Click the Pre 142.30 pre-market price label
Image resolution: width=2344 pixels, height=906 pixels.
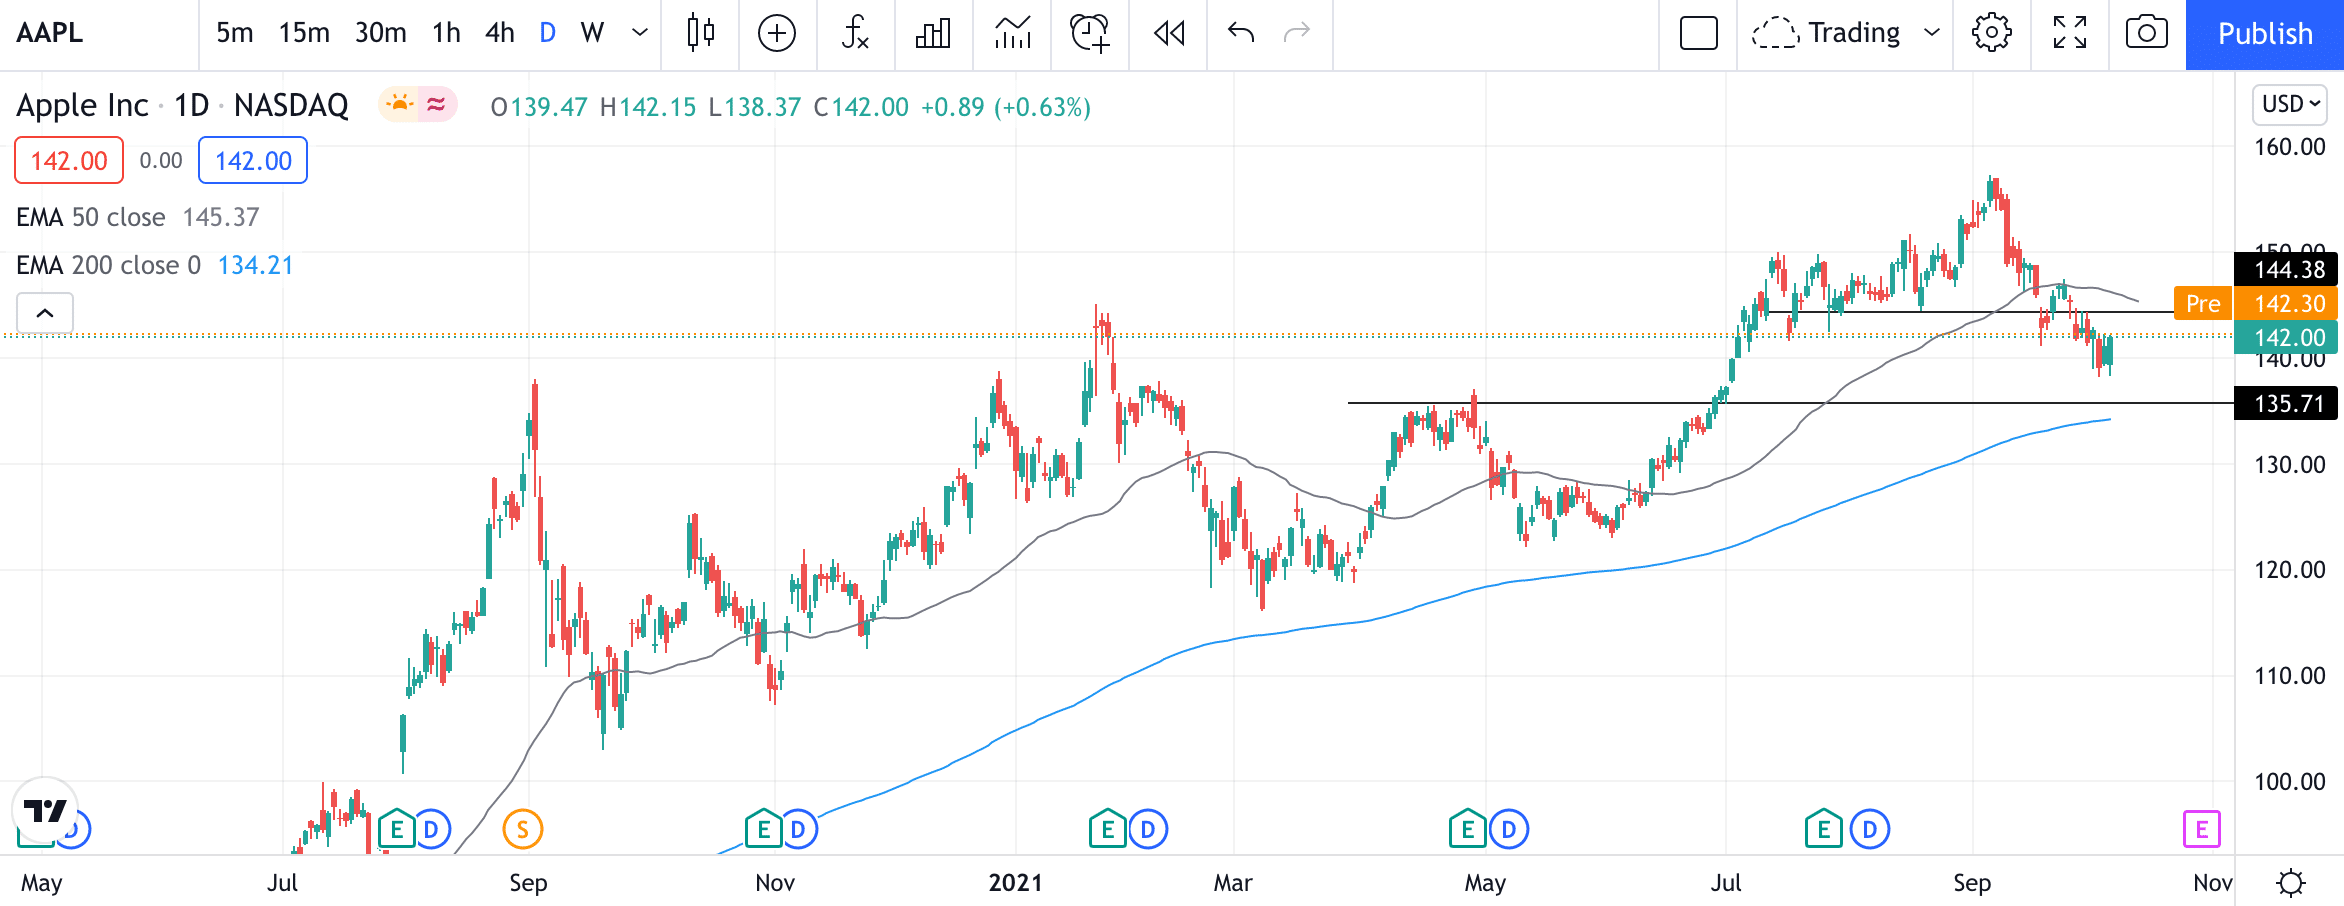coord(2256,303)
